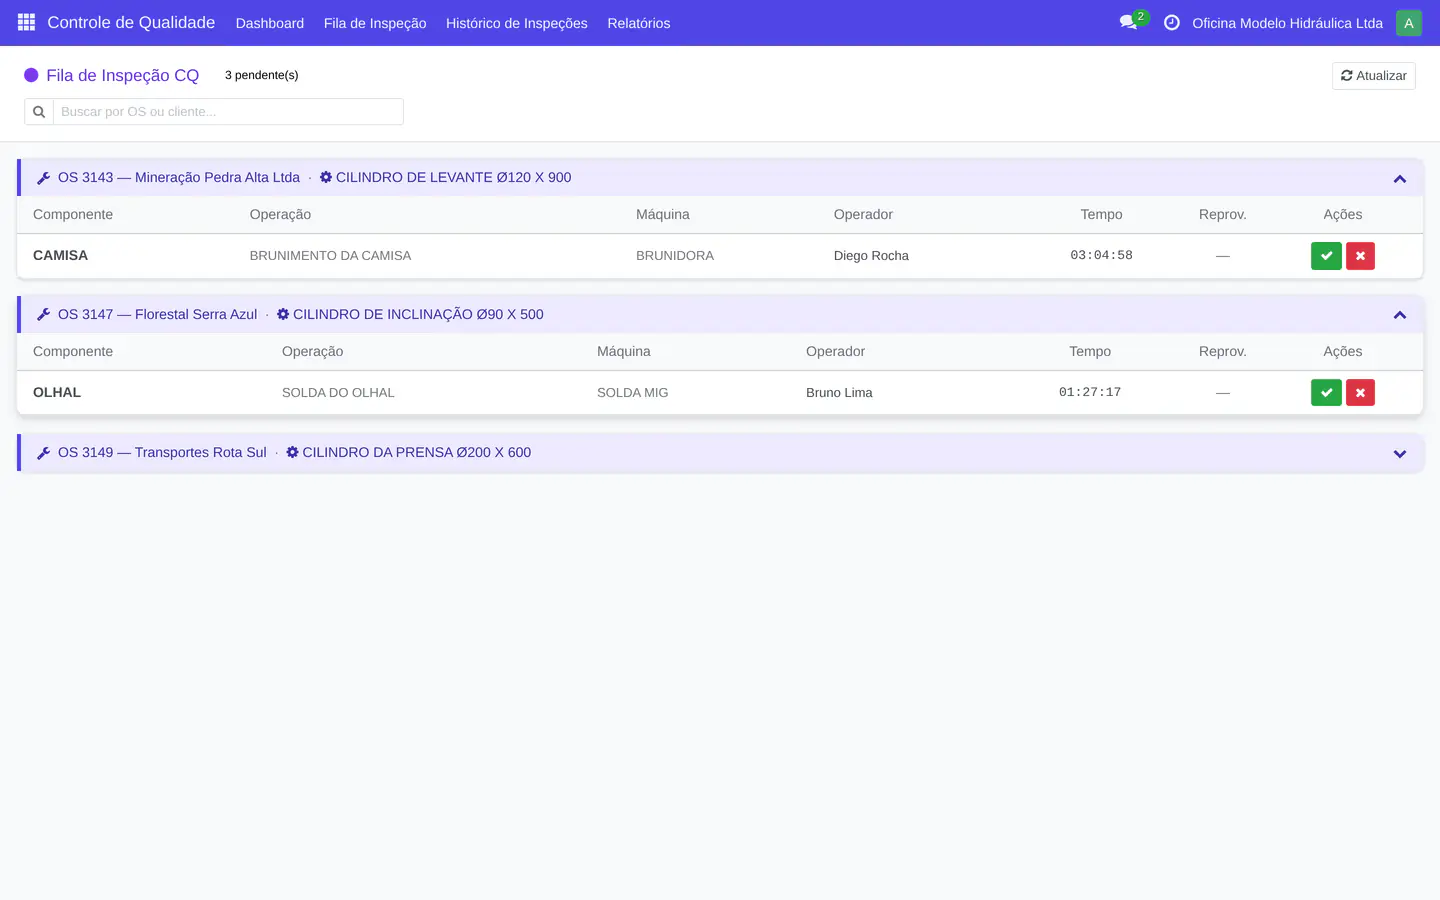
Task: Collapse the OS 3143 section
Action: pos(1400,179)
